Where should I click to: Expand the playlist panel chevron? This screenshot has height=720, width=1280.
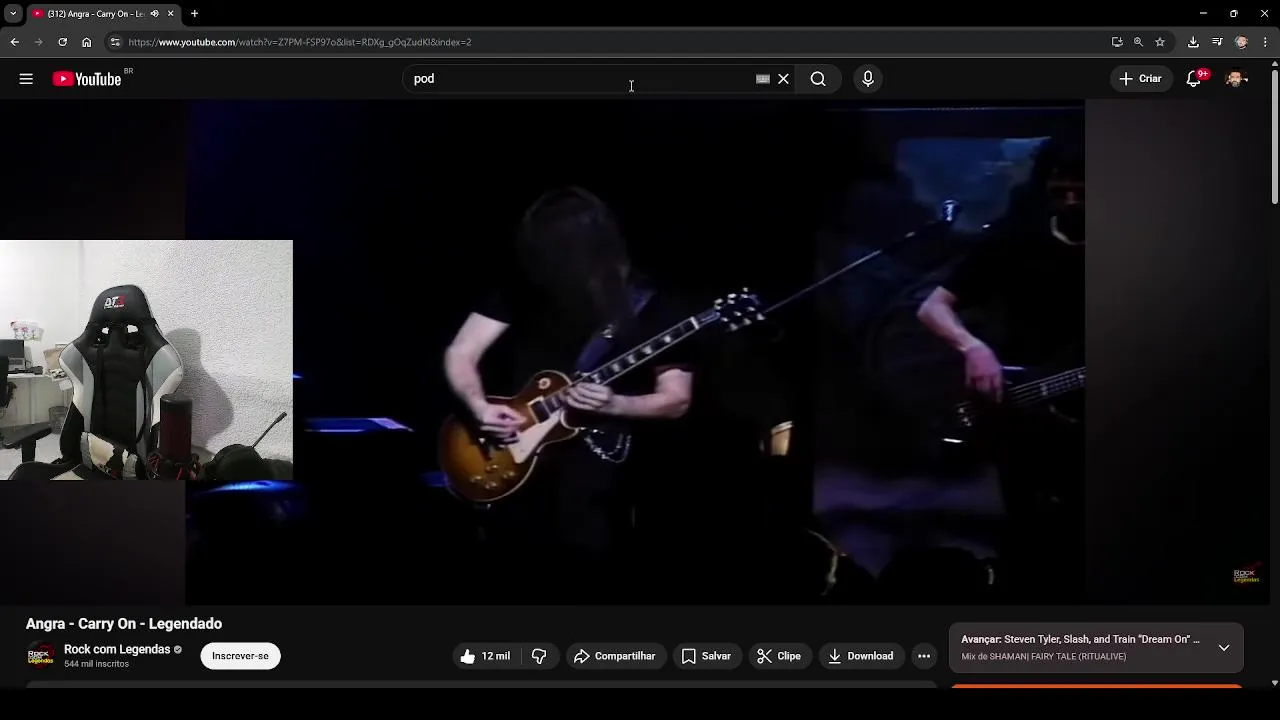pos(1224,648)
